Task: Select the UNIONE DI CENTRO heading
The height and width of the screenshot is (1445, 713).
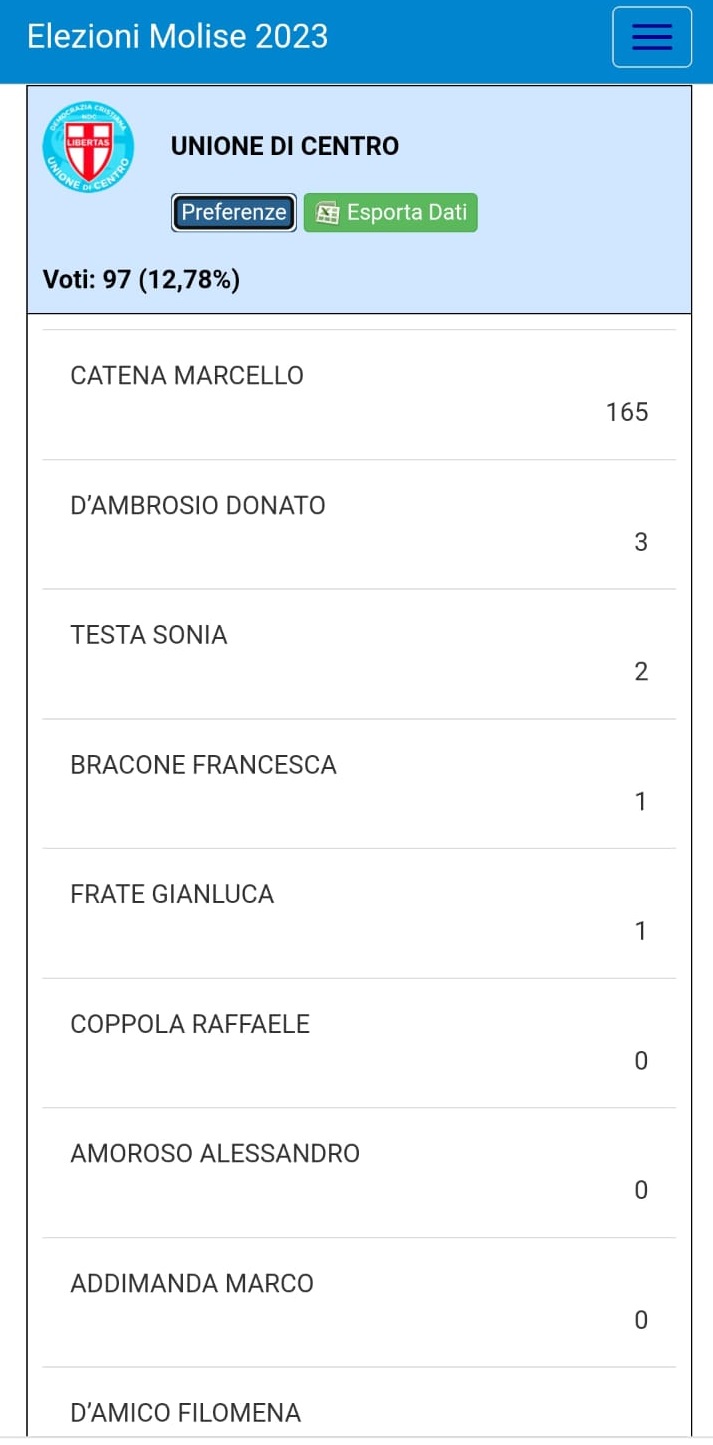Action: (x=285, y=146)
